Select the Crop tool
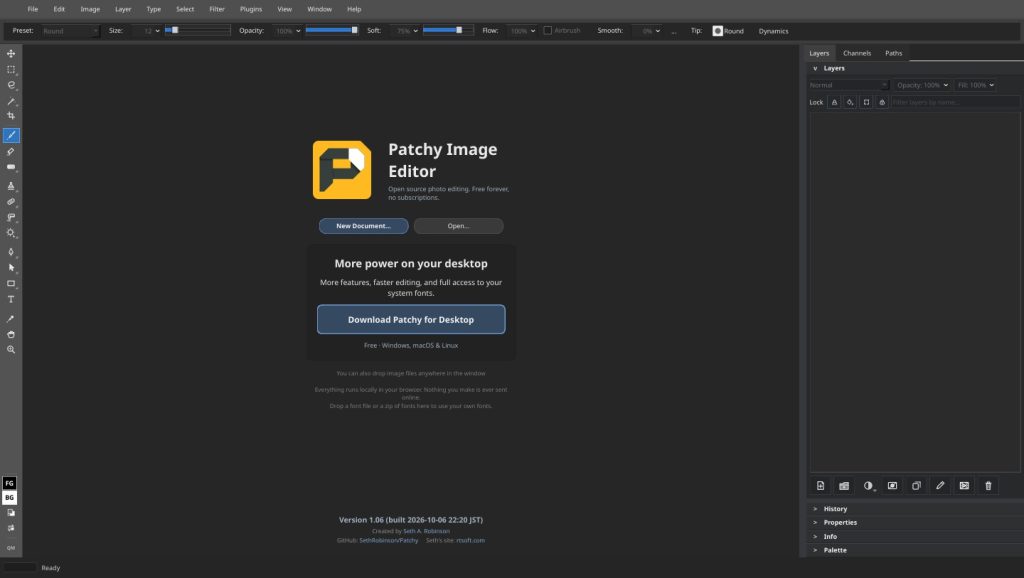Screen dimensions: 1024x578 coord(11,116)
